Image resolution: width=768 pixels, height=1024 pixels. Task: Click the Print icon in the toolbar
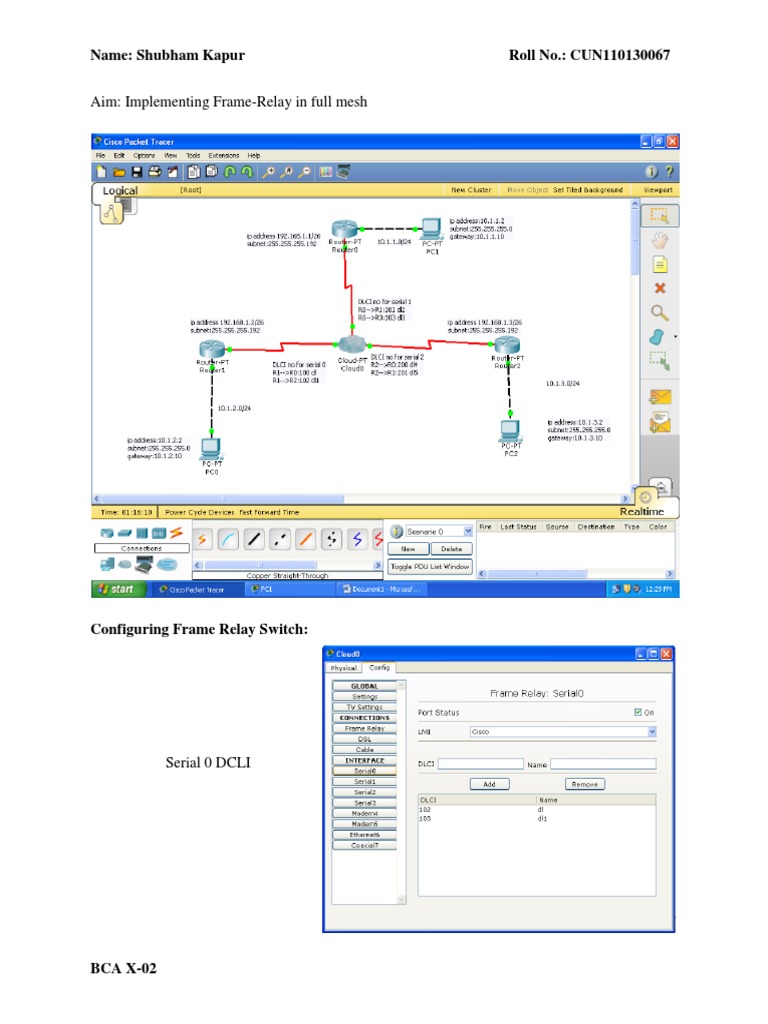(155, 172)
